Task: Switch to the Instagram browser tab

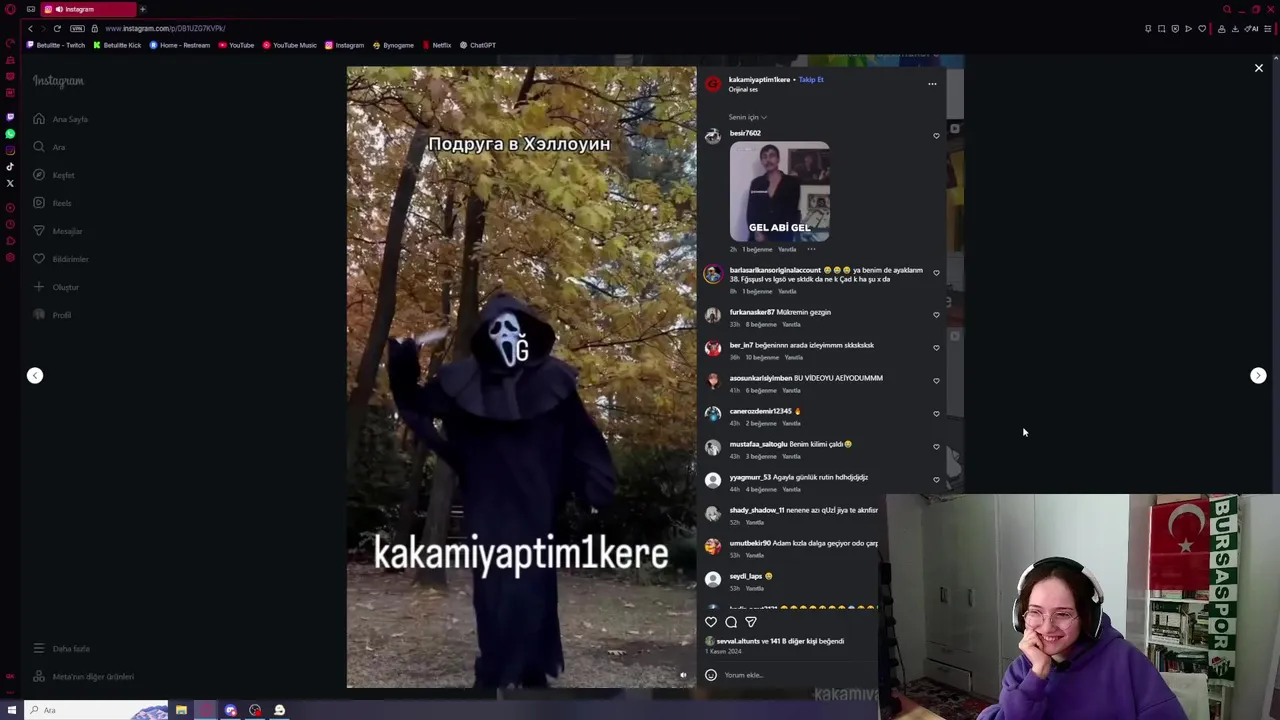Action: click(x=88, y=9)
